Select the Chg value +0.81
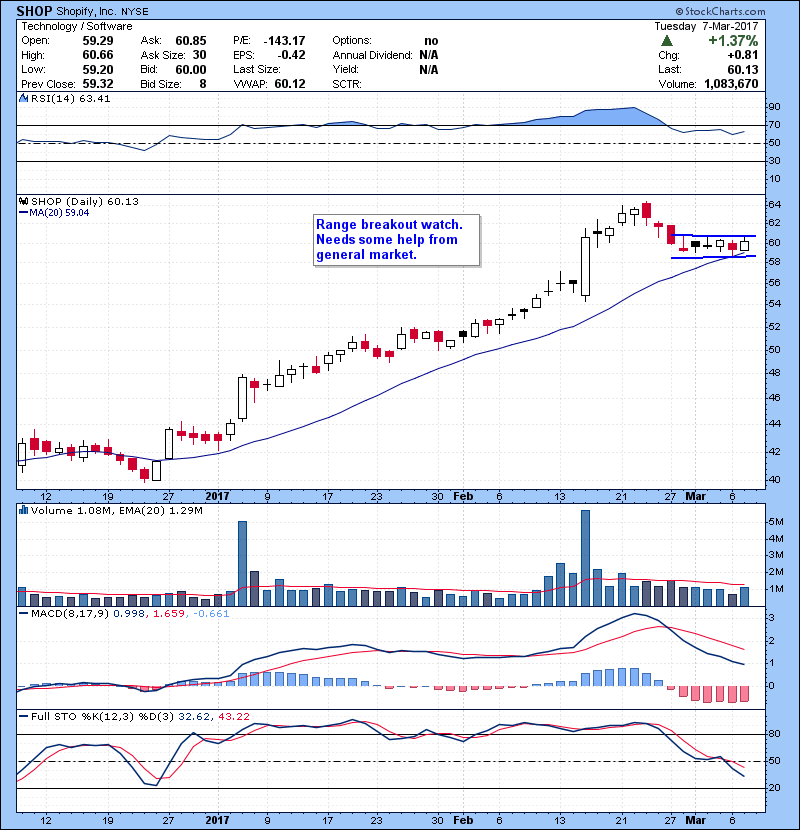The image size is (800, 830). pyautogui.click(x=743, y=55)
